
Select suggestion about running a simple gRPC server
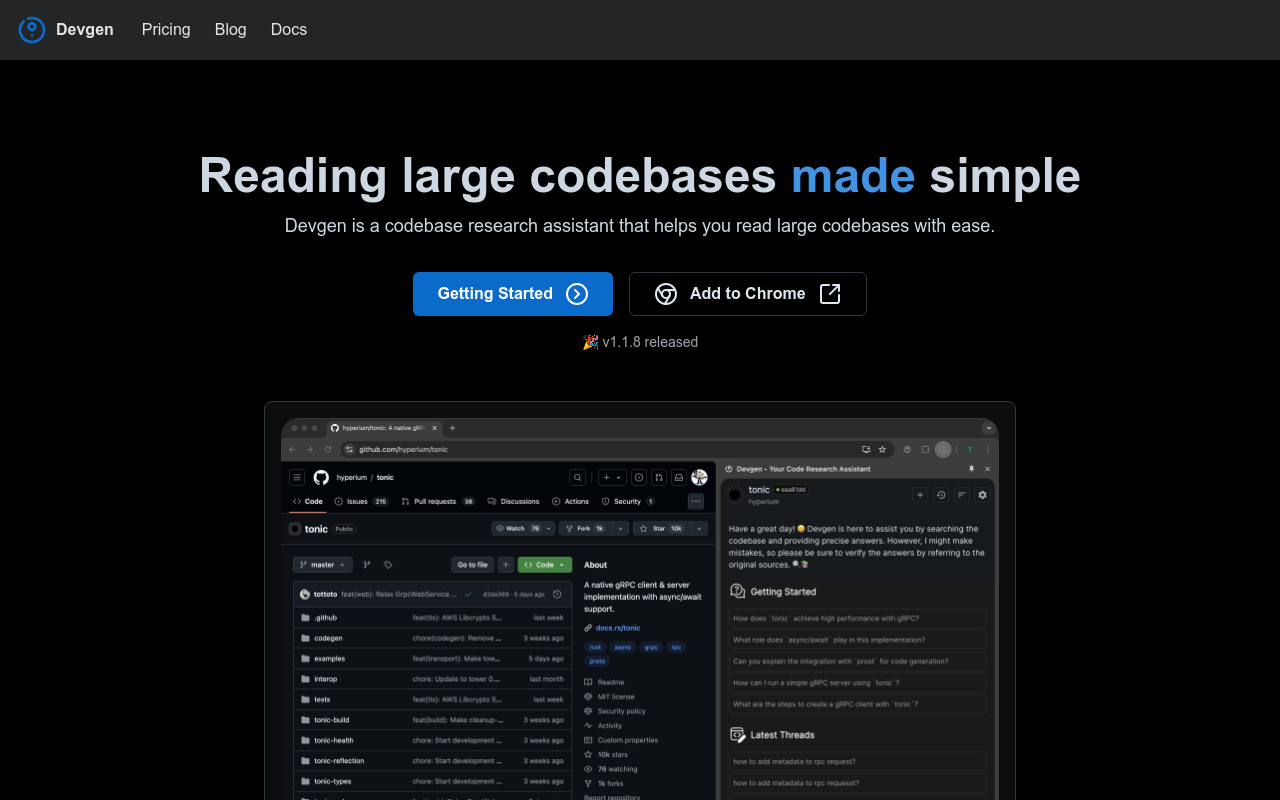point(858,683)
